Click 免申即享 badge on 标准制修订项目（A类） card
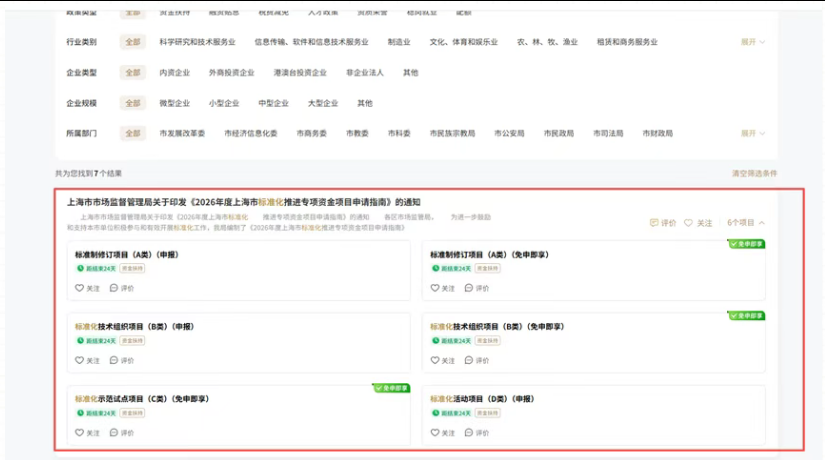Image resolution: width=825 pixels, height=460 pixels. (746, 244)
